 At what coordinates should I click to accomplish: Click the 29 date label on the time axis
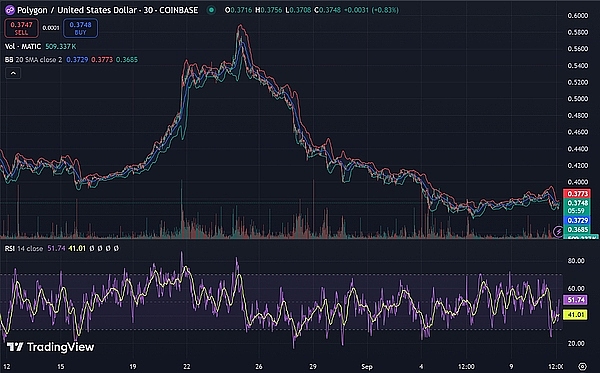[313, 366]
